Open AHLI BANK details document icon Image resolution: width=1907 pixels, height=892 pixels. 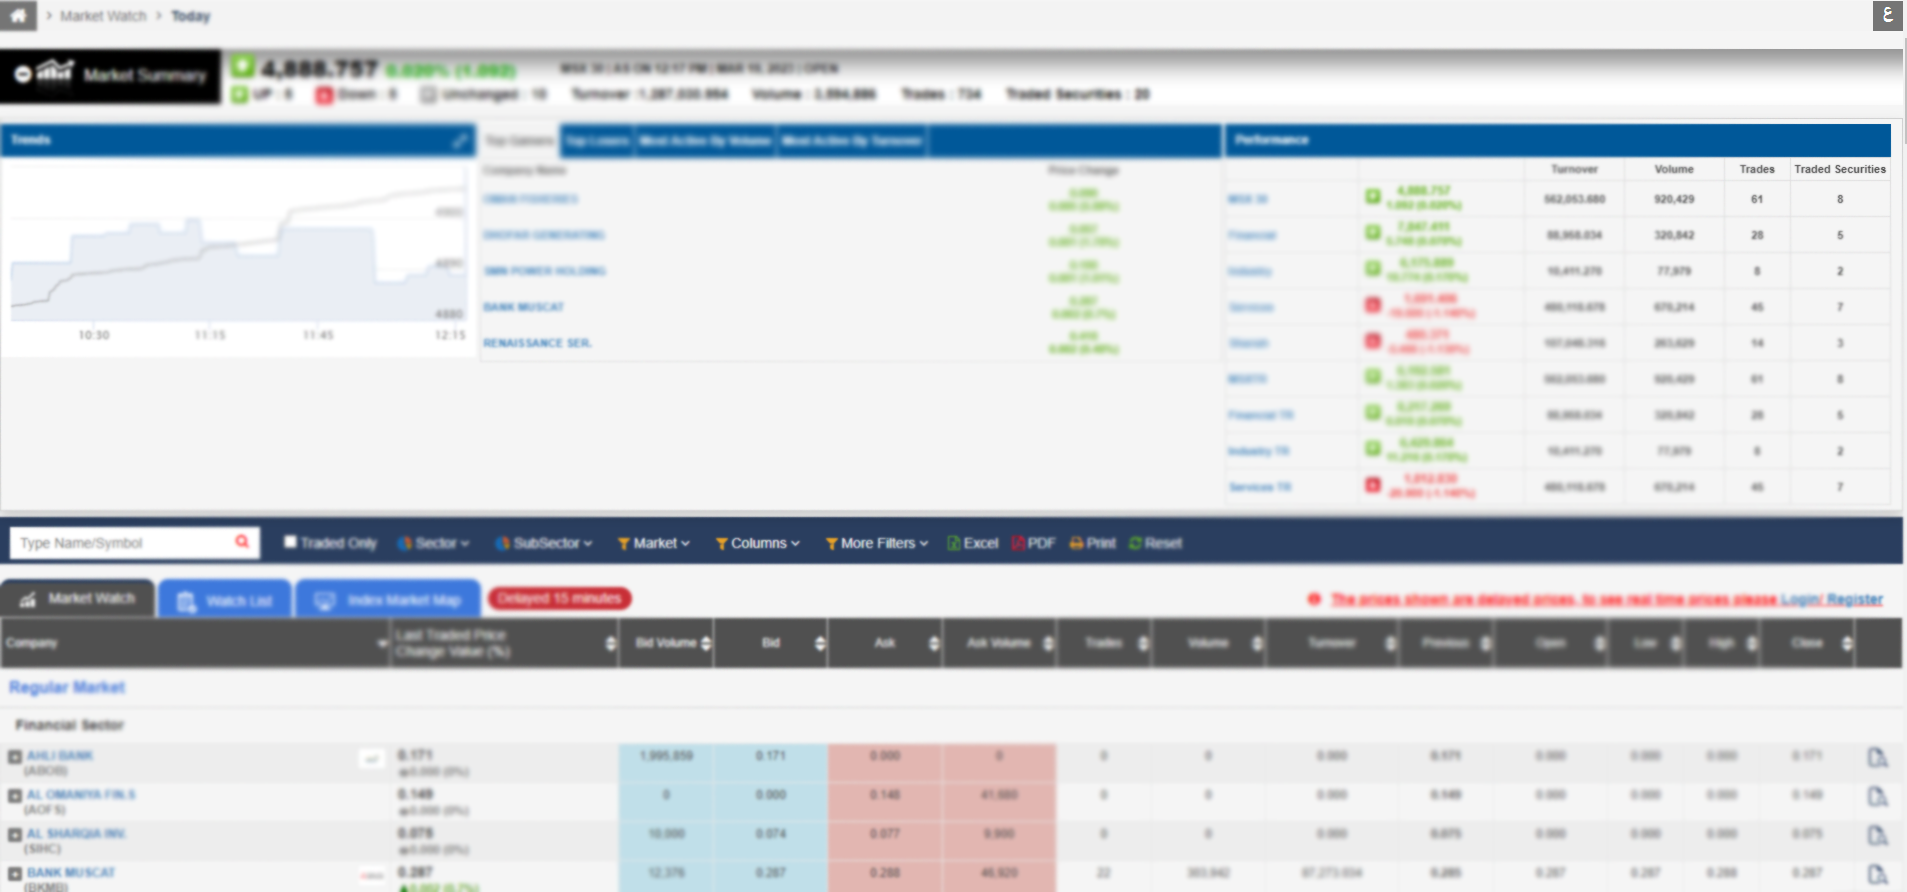(1878, 758)
